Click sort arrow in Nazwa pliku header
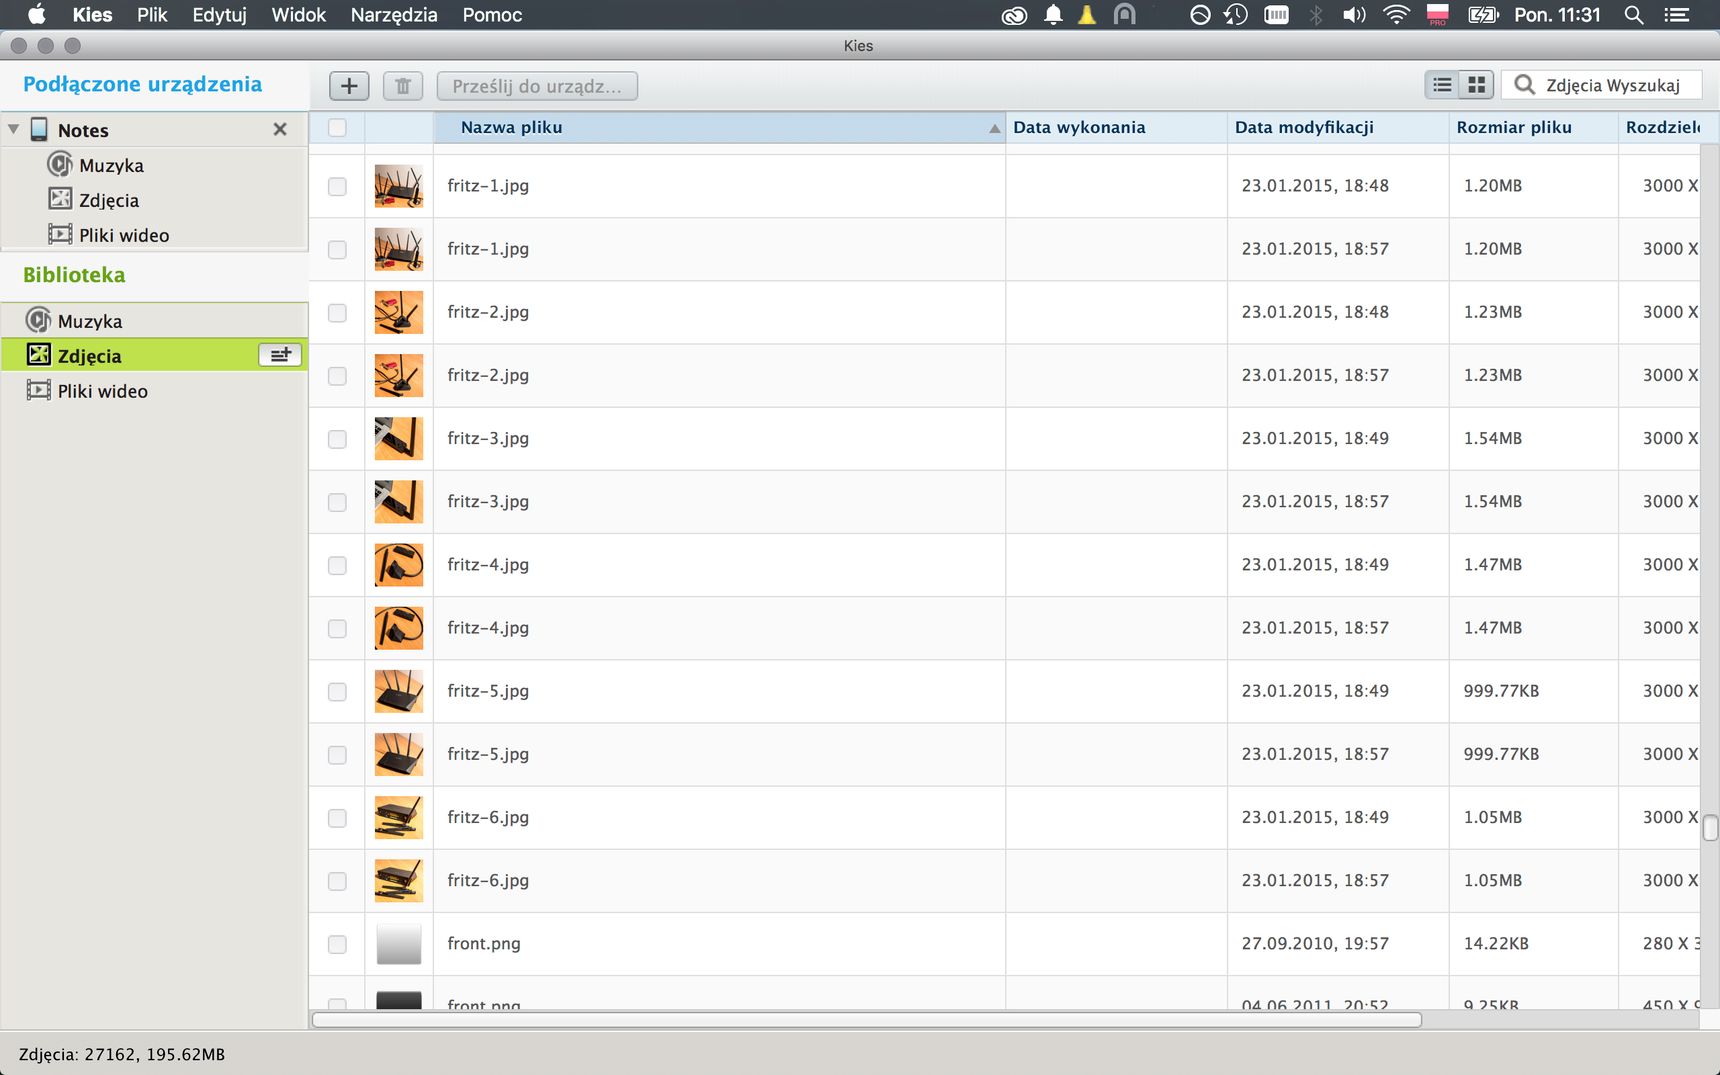 click(x=994, y=128)
